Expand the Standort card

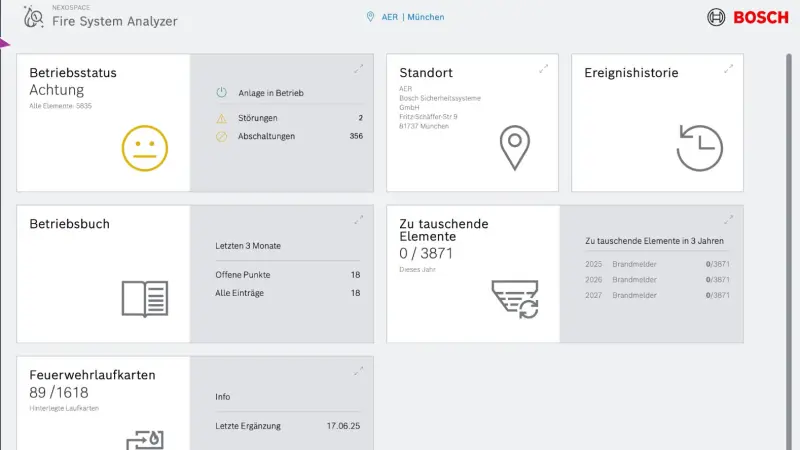(x=543, y=69)
